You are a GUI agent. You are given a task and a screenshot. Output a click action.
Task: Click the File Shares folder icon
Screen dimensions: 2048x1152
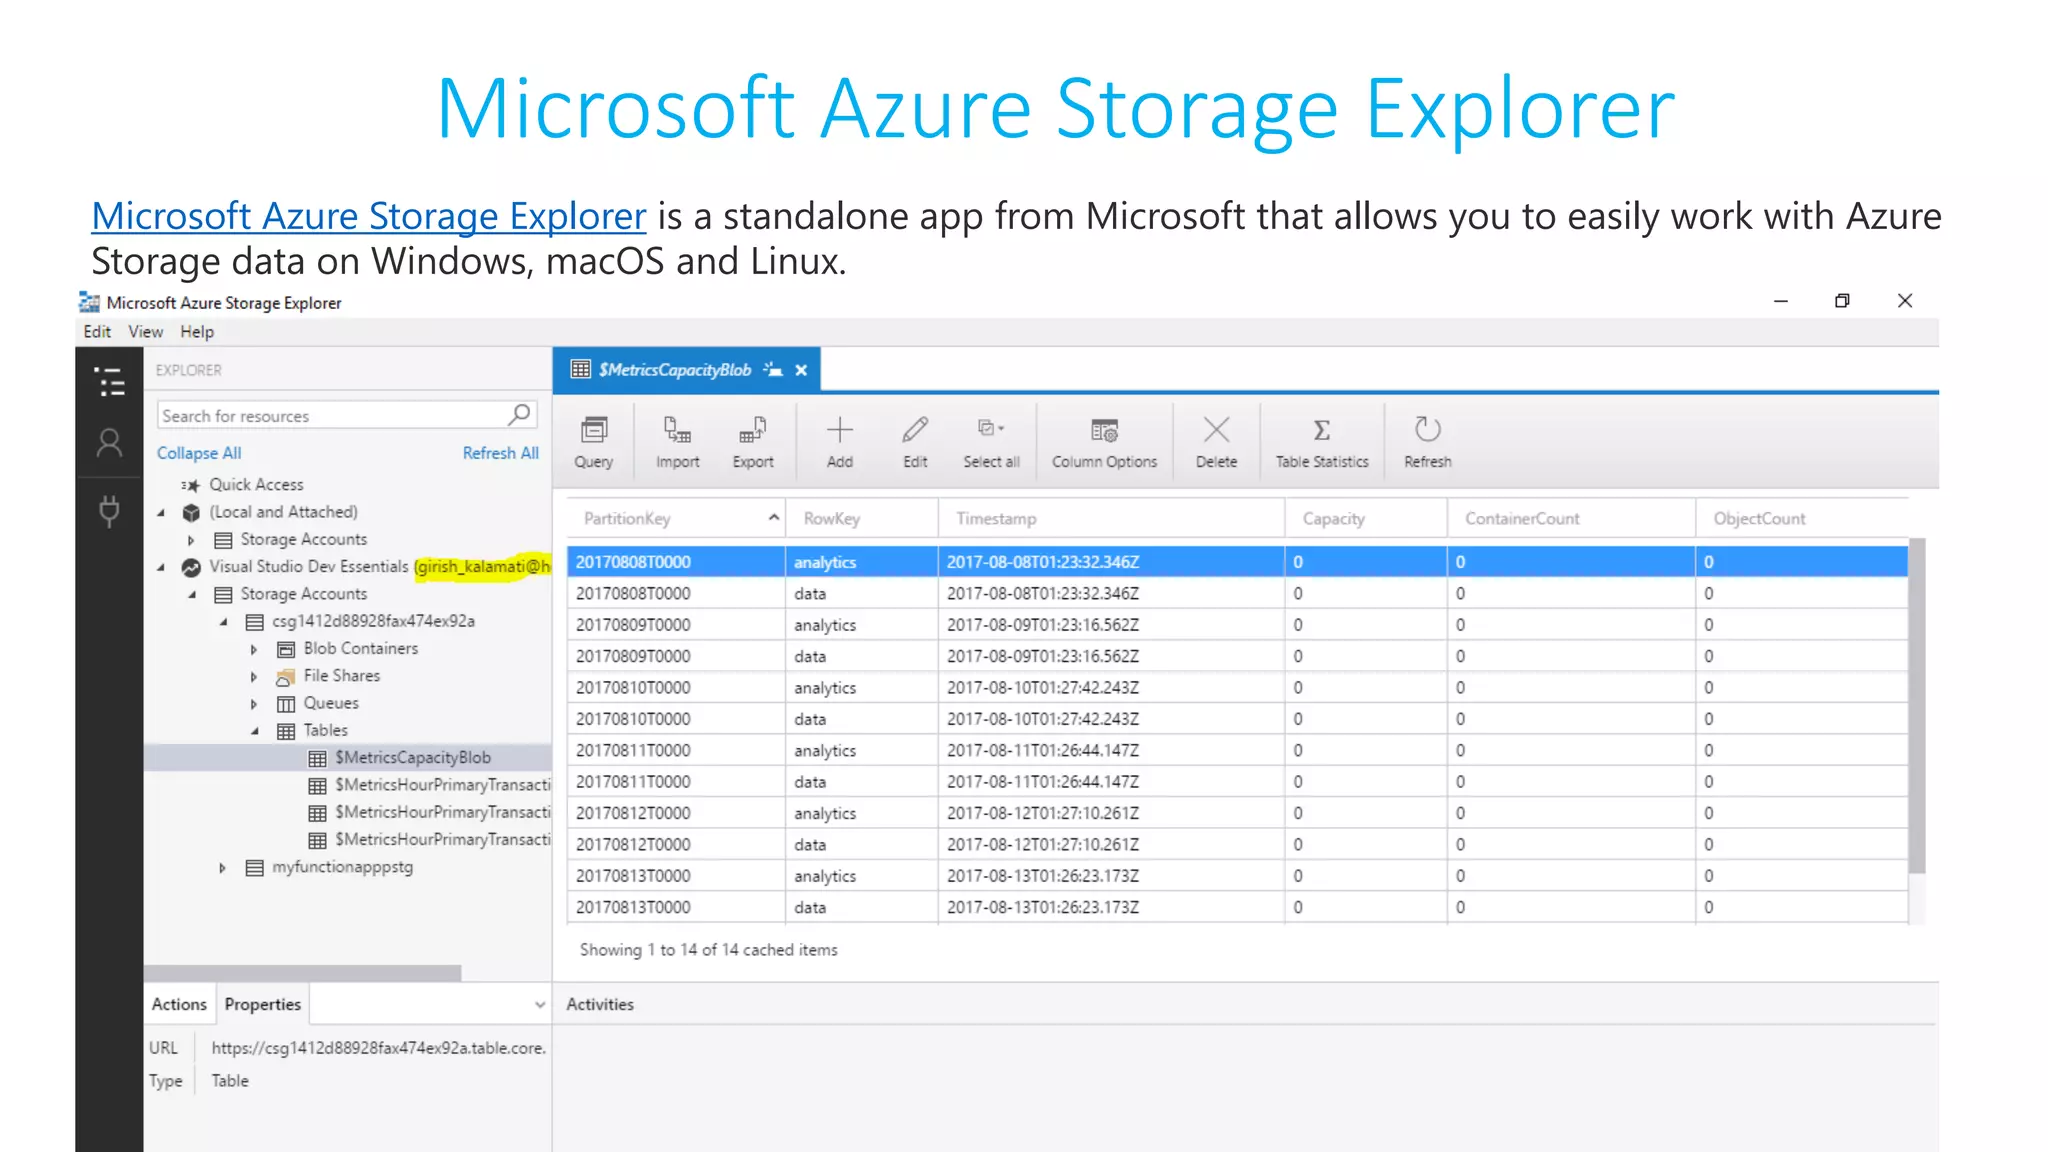pyautogui.click(x=286, y=677)
